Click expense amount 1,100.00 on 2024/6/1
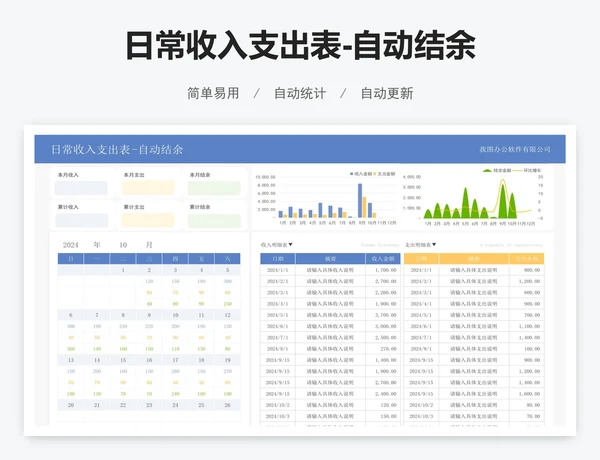 530,326
